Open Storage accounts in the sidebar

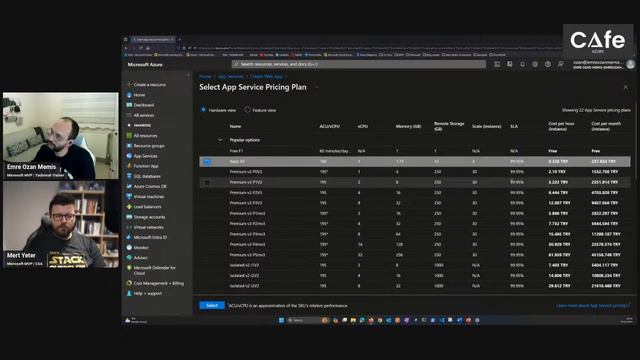pos(146,217)
